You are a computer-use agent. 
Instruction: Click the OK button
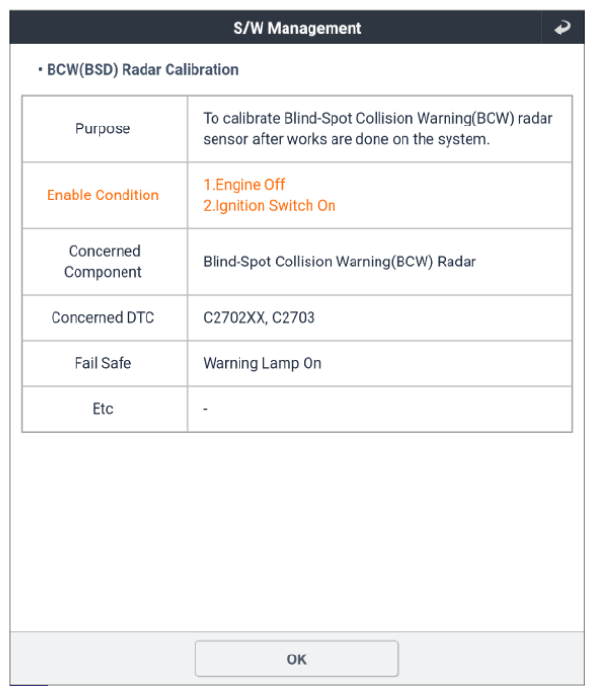(297, 659)
